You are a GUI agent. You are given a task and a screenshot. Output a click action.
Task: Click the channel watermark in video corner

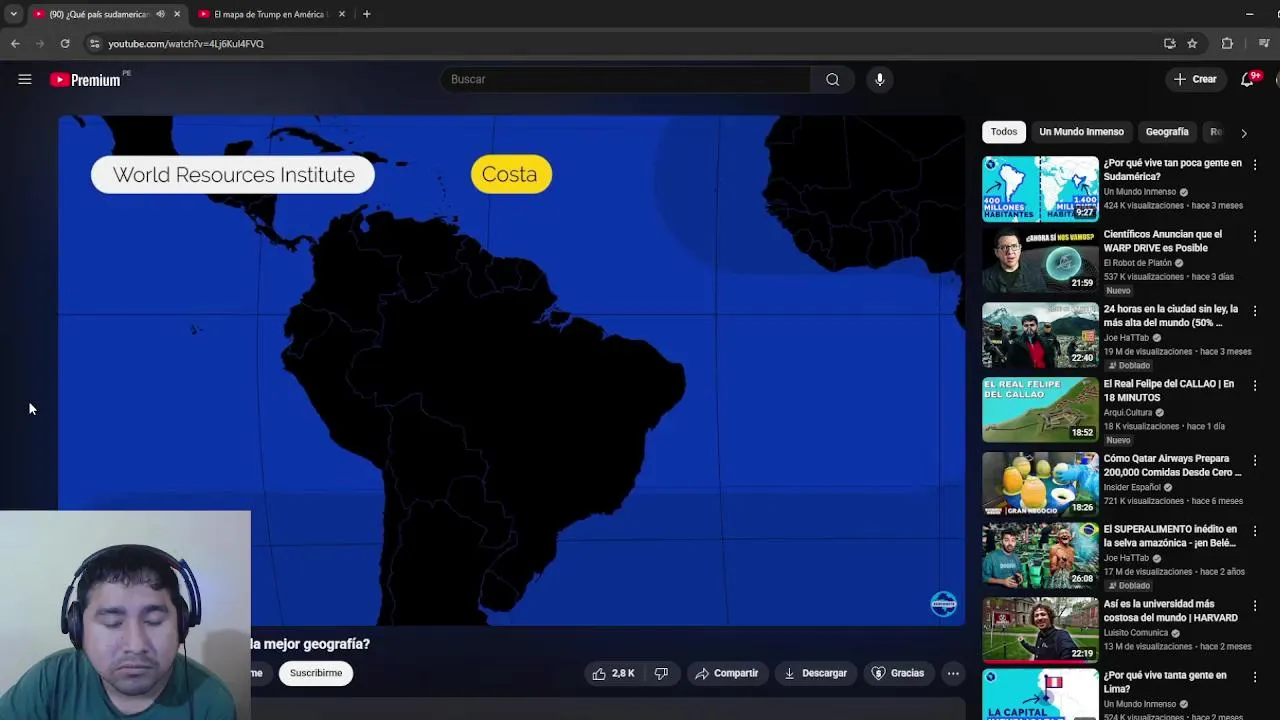[943, 604]
